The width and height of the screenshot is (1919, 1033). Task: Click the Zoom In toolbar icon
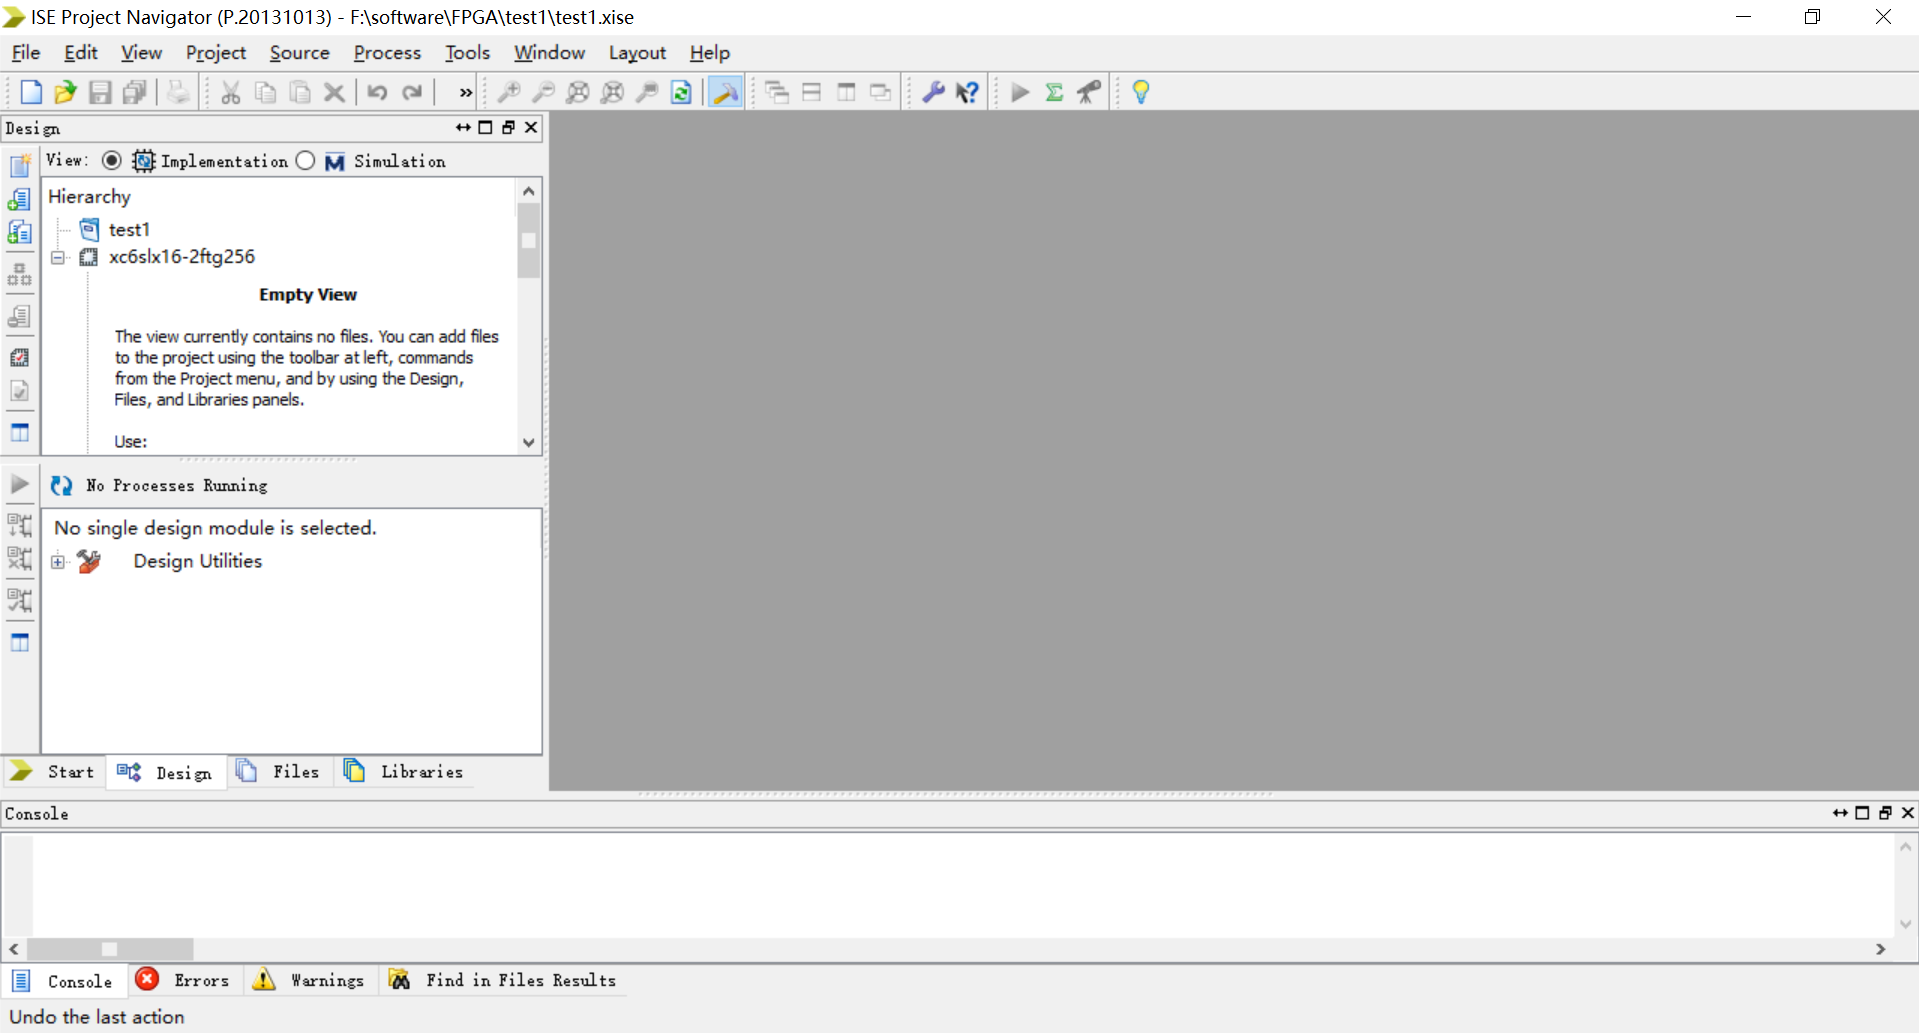[x=509, y=91]
